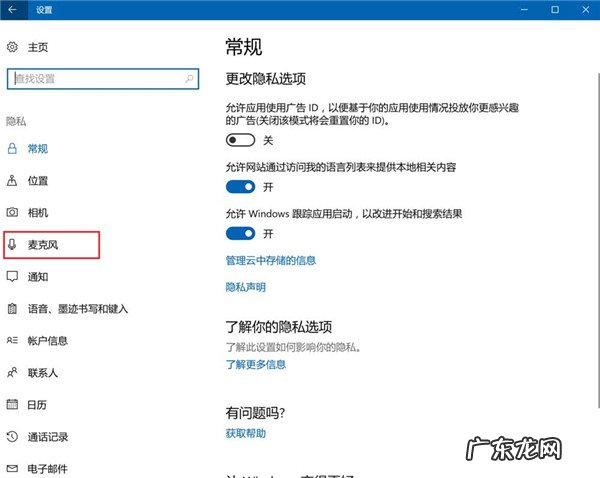This screenshot has width=600, height=478.
Task: Click the back arrow in title bar
Action: coord(12,10)
